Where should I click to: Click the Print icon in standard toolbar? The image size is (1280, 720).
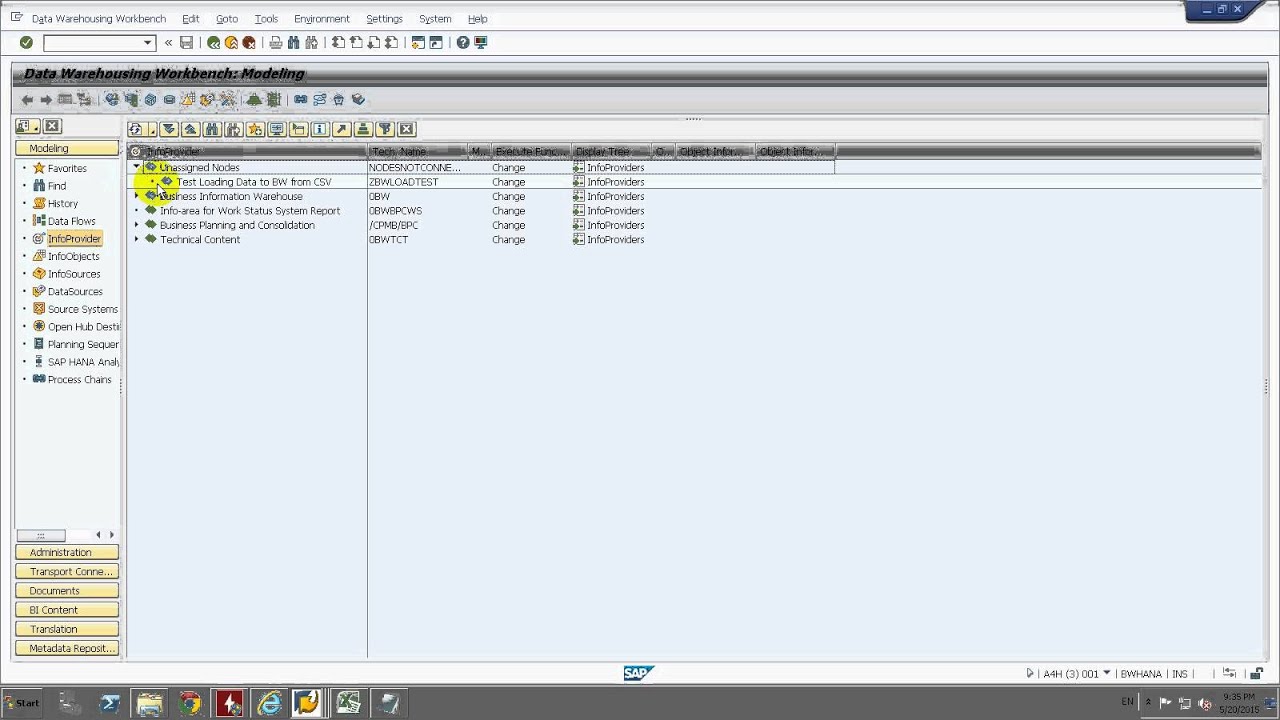[x=276, y=43]
